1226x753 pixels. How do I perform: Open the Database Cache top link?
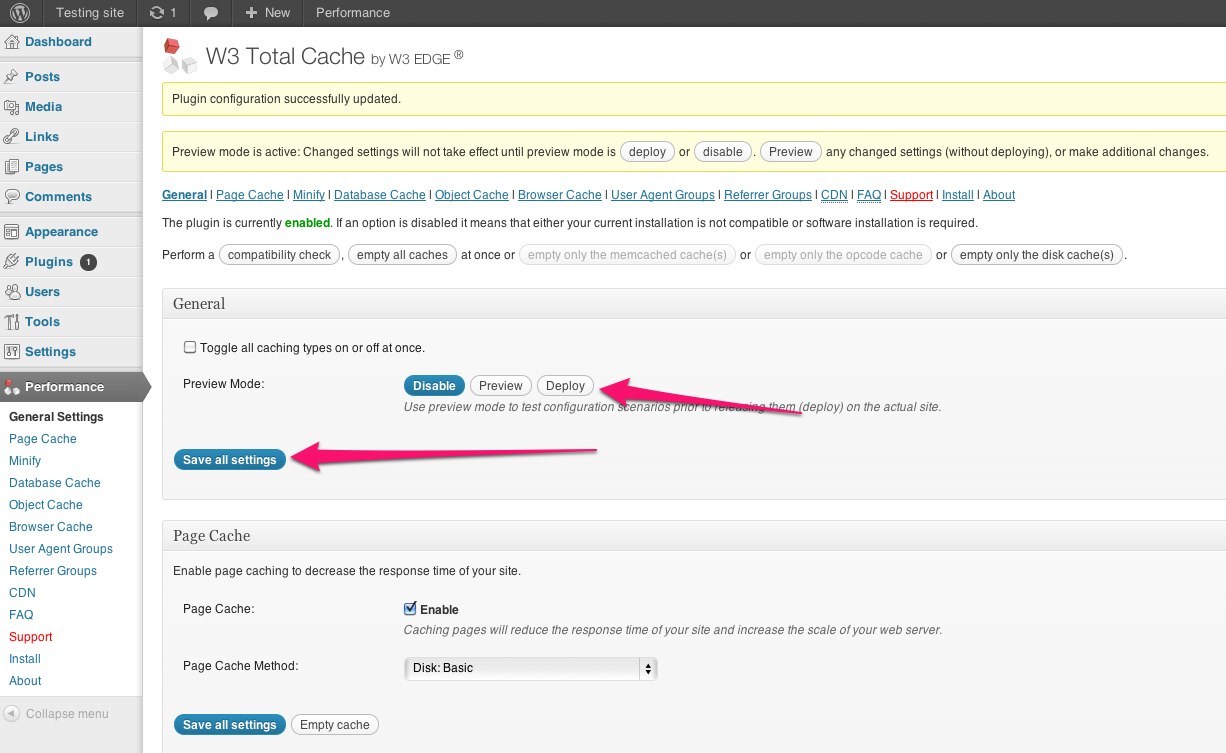pyautogui.click(x=380, y=195)
